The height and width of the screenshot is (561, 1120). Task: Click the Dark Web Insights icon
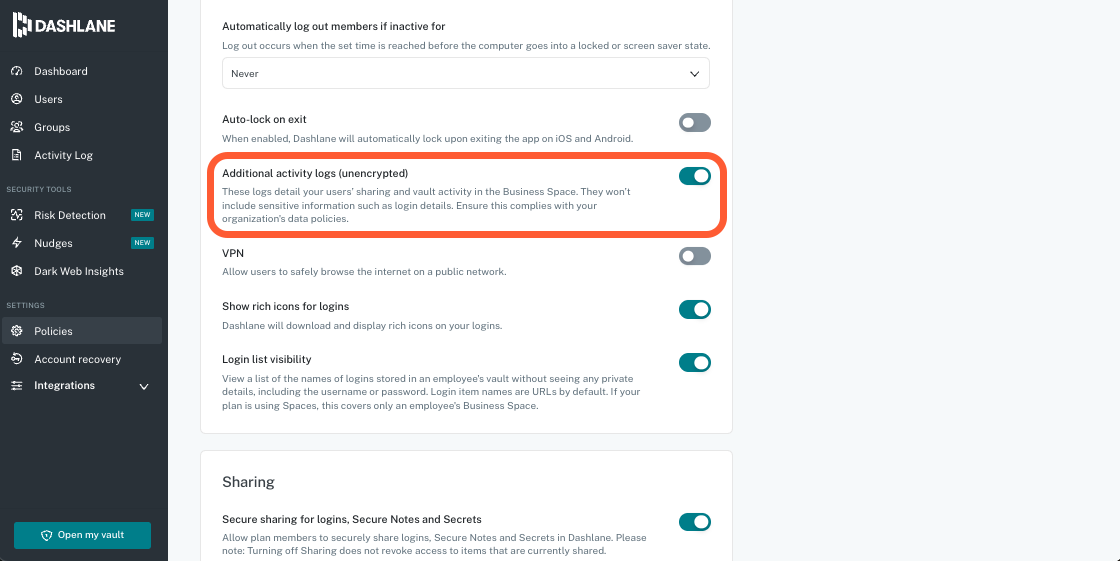17,271
